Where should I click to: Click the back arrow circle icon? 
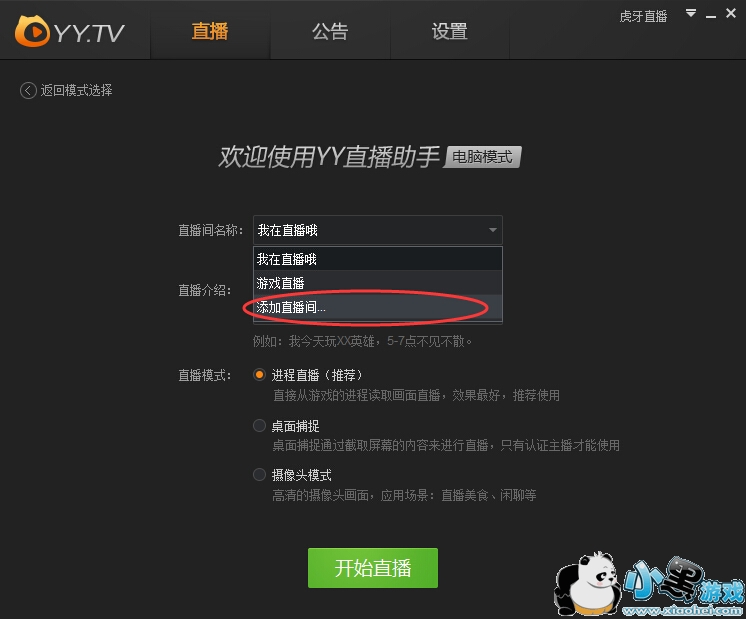click(28, 90)
